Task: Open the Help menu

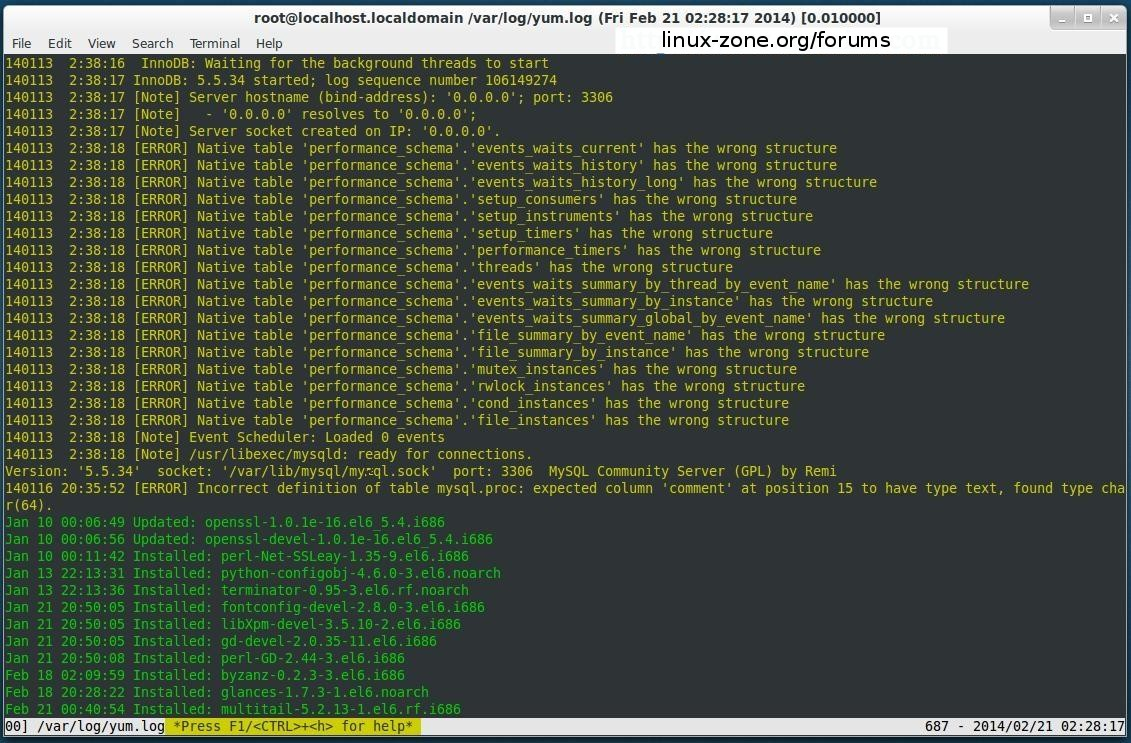Action: pyautogui.click(x=269, y=43)
